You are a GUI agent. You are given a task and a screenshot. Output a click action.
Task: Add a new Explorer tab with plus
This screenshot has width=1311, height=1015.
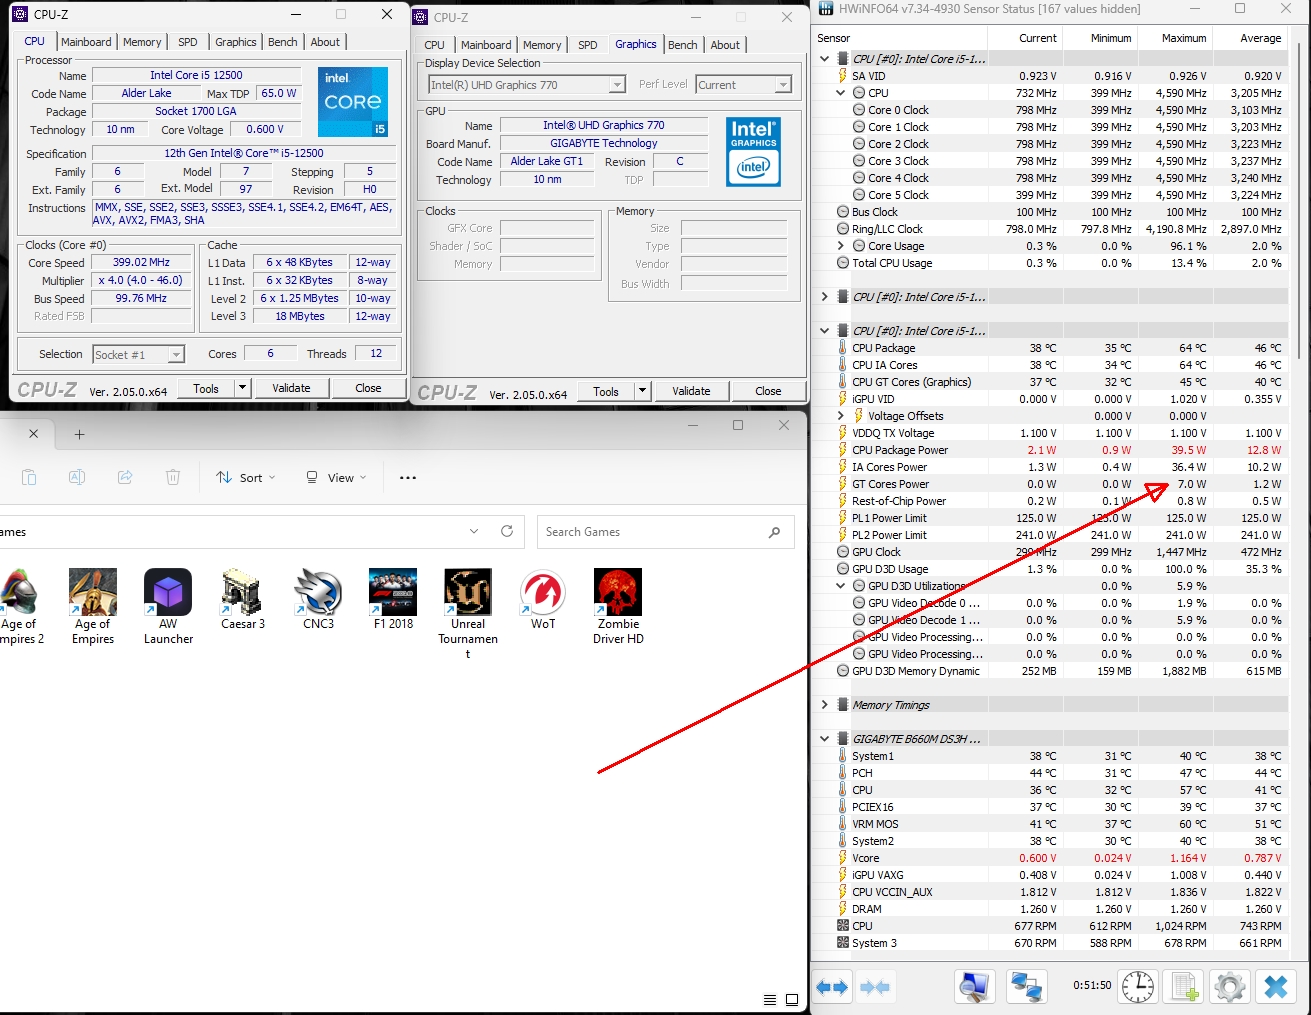pos(79,434)
